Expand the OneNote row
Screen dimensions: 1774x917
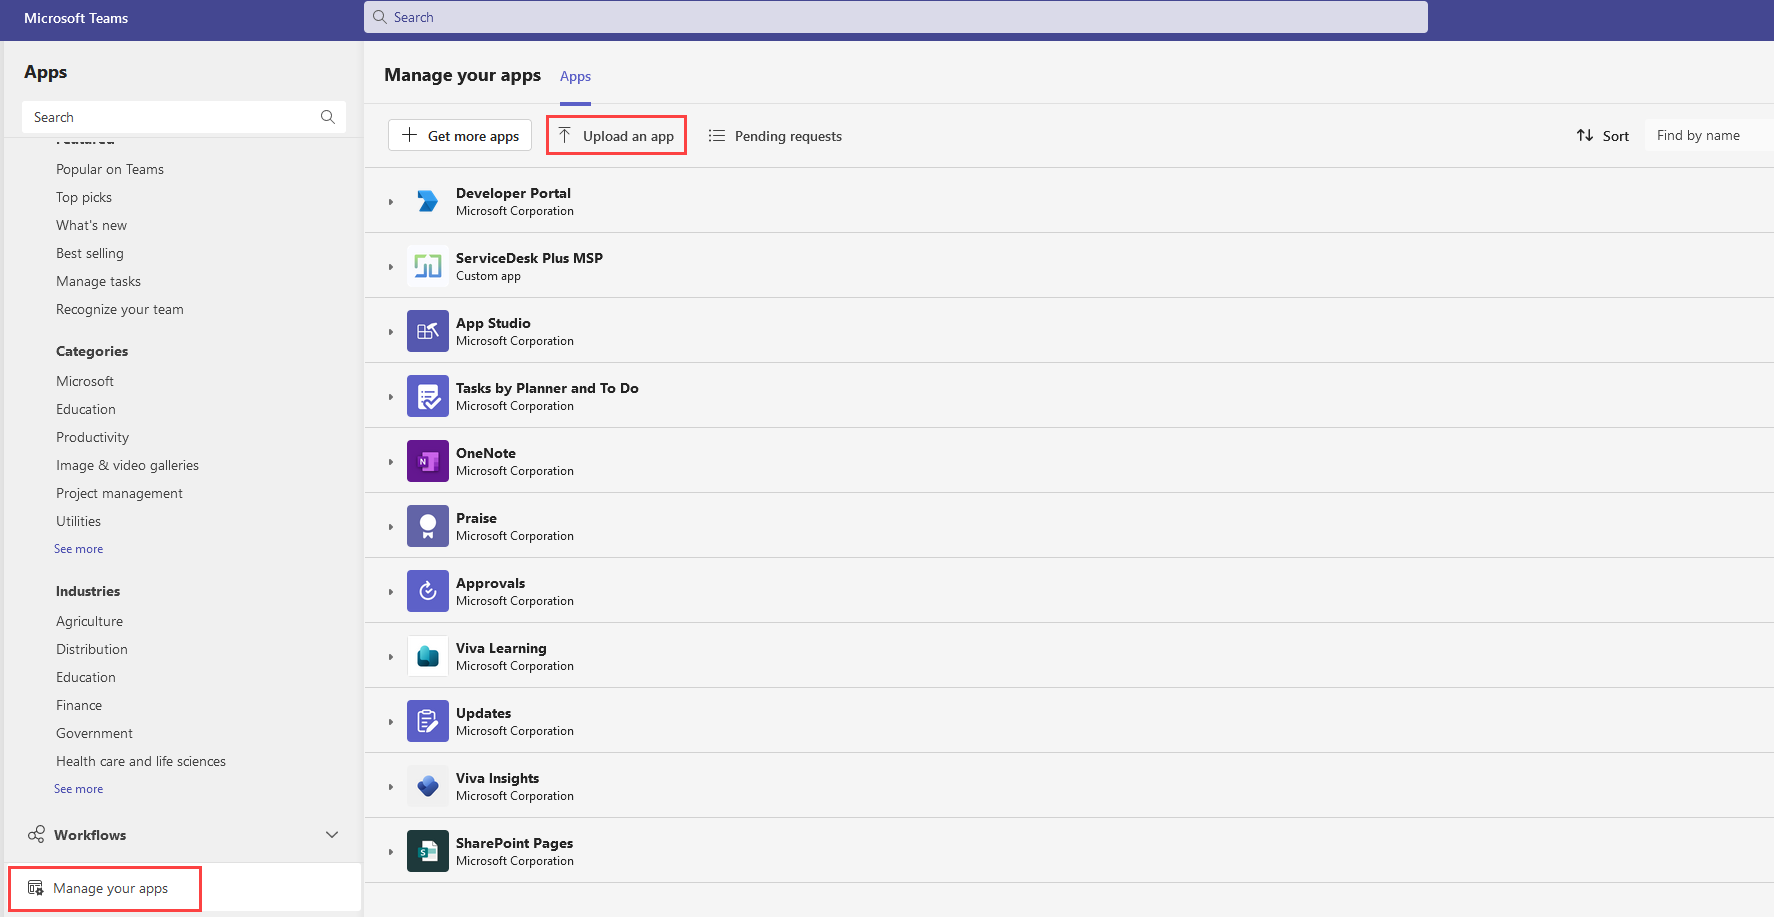point(391,462)
